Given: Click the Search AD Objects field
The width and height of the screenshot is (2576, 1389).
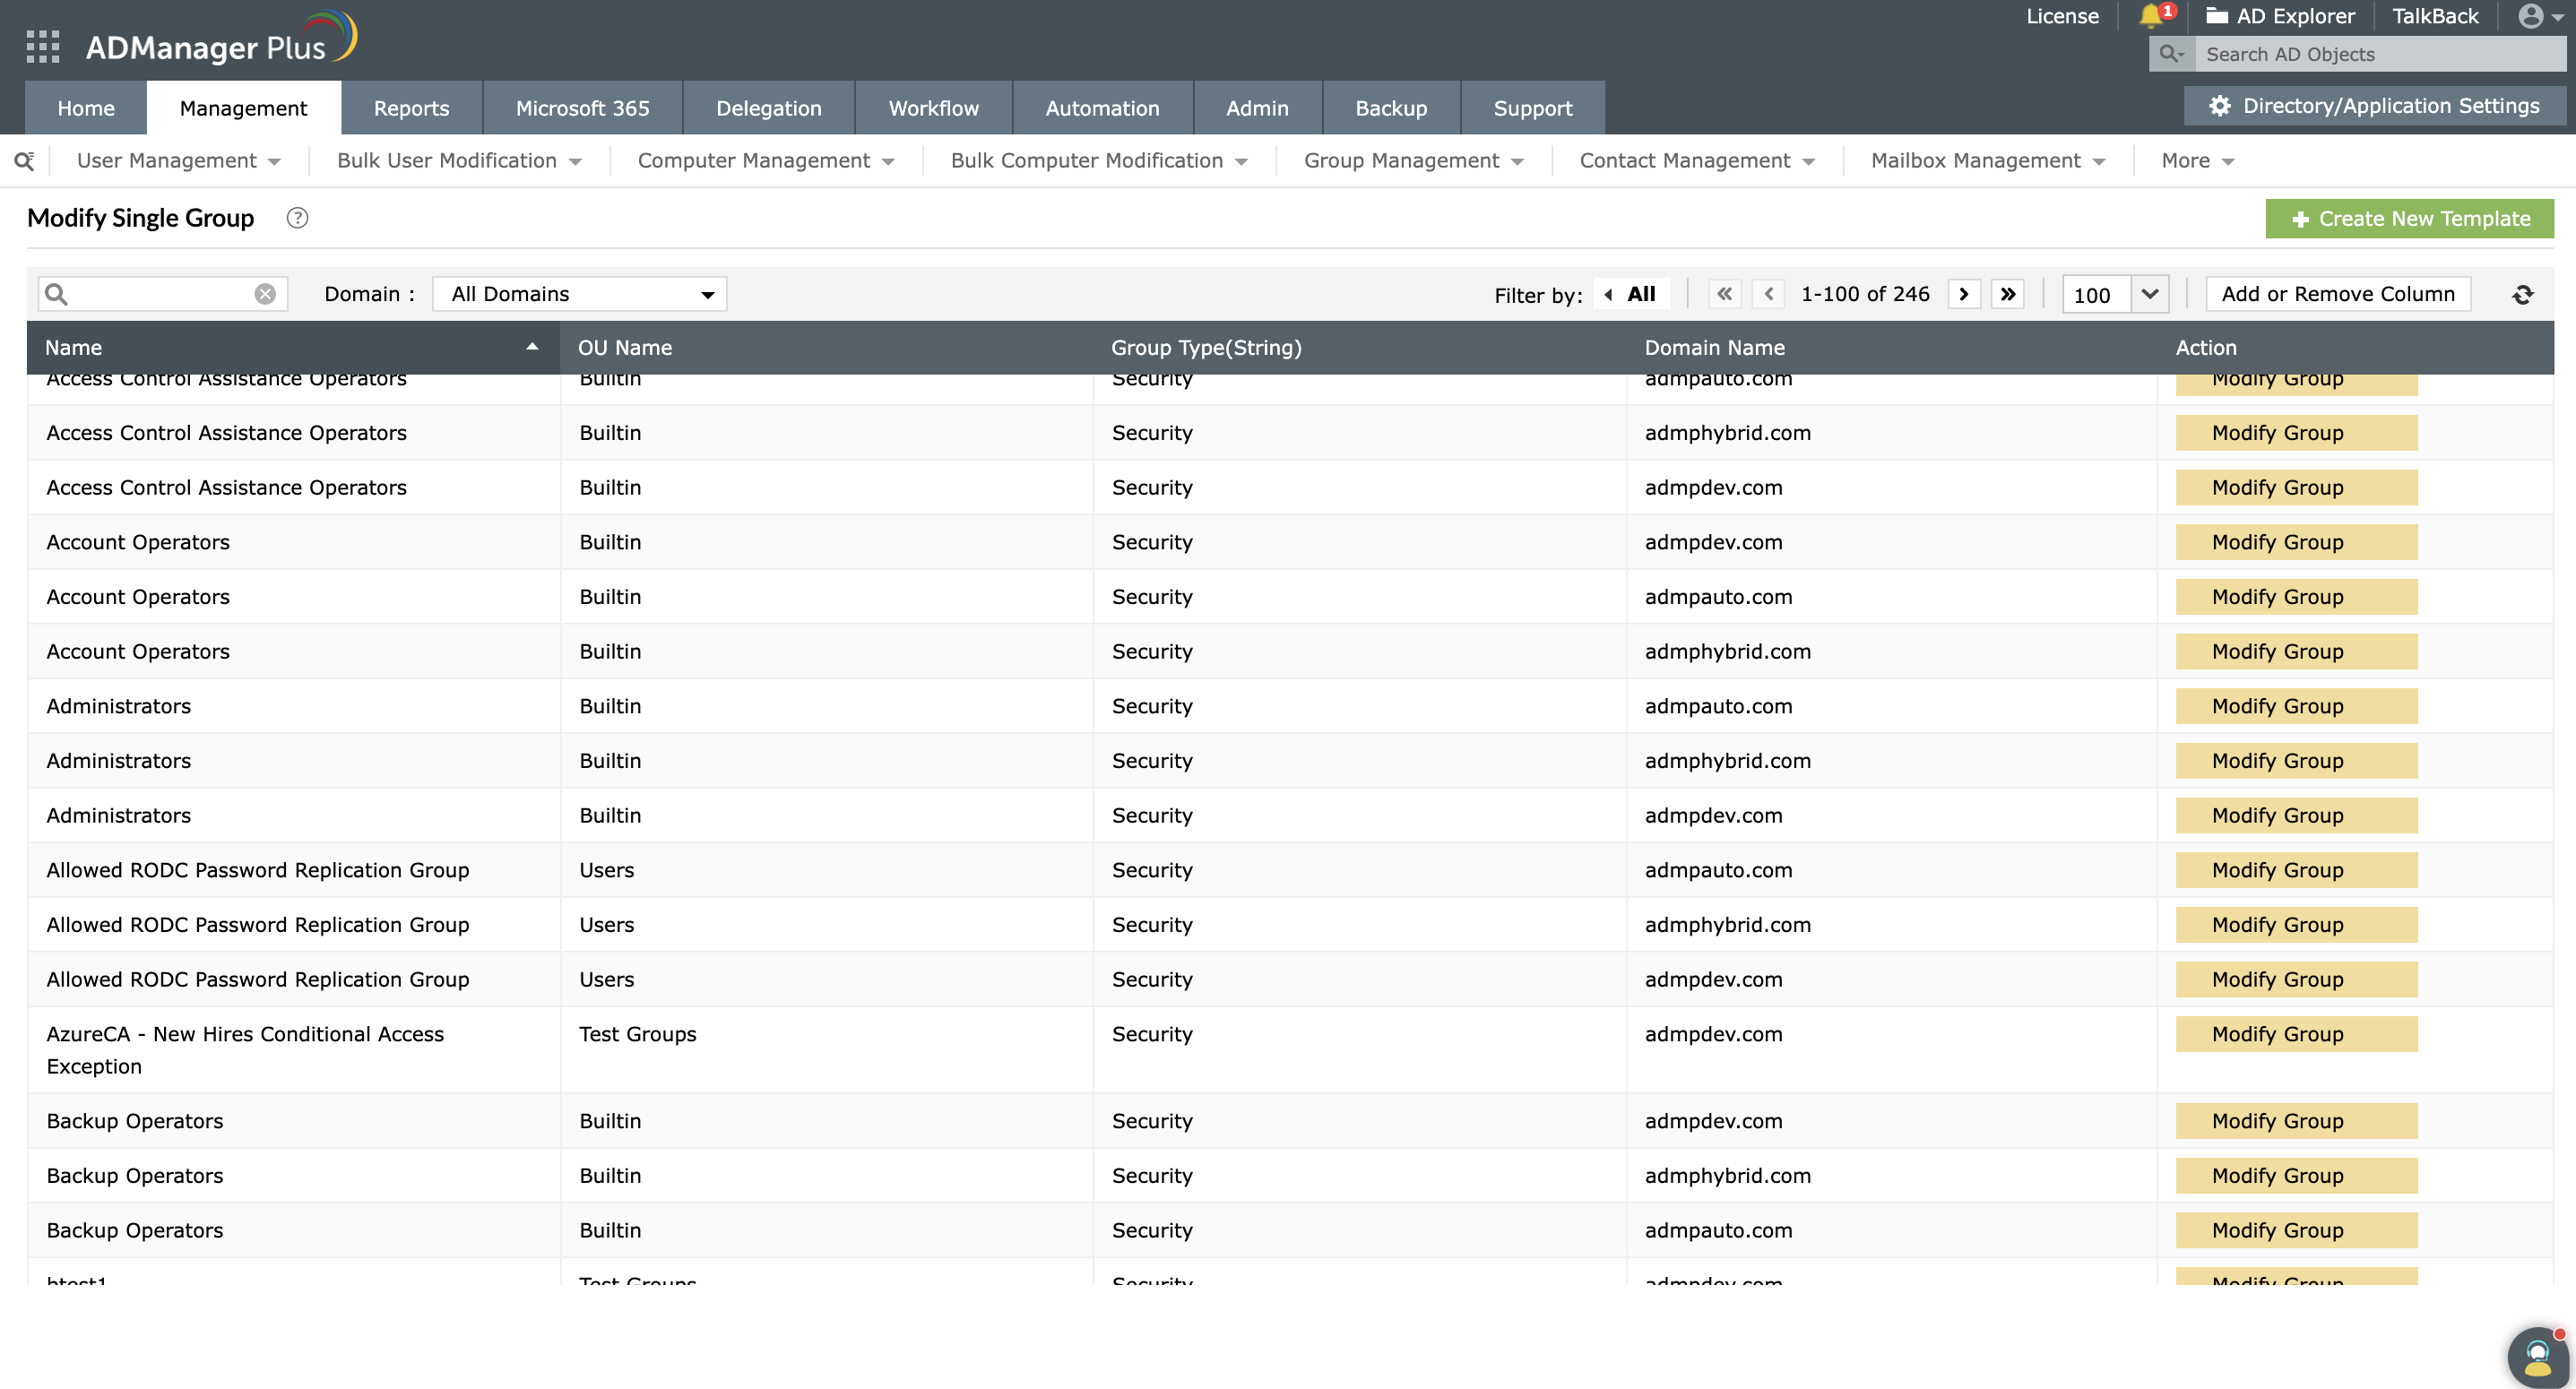Looking at the screenshot, I should (x=2379, y=55).
